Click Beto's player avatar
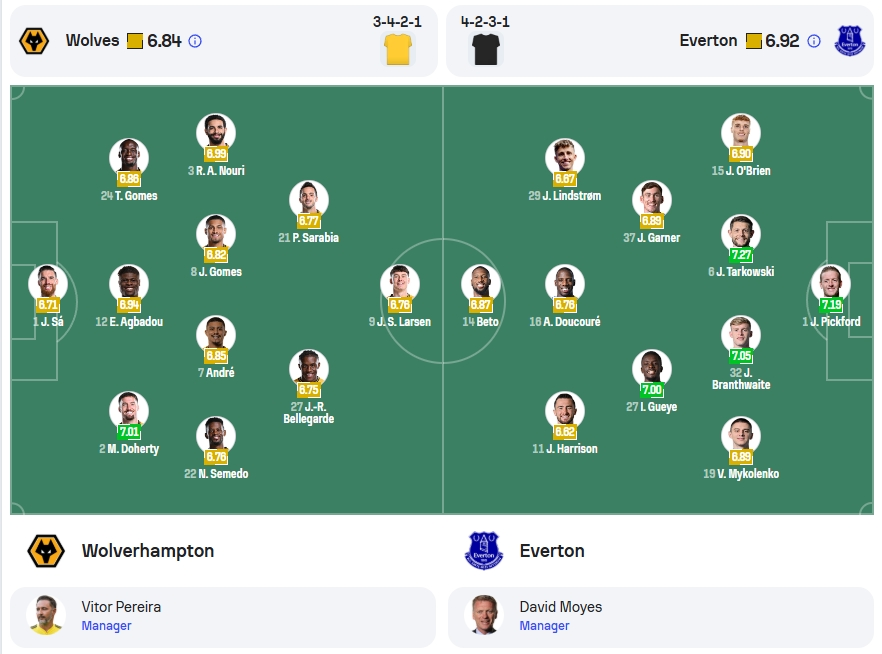882x654 pixels. 480,283
